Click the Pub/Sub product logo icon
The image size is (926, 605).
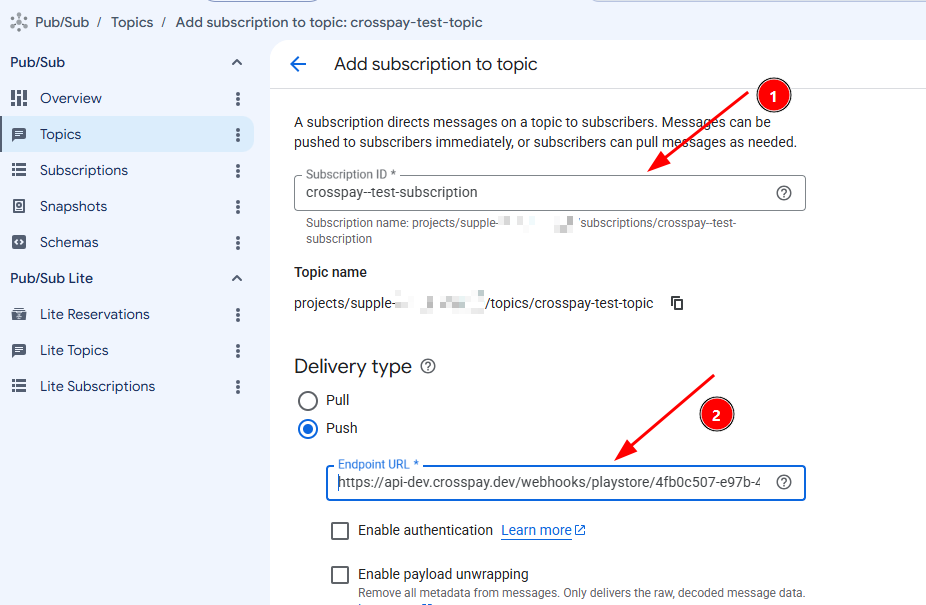(19, 22)
